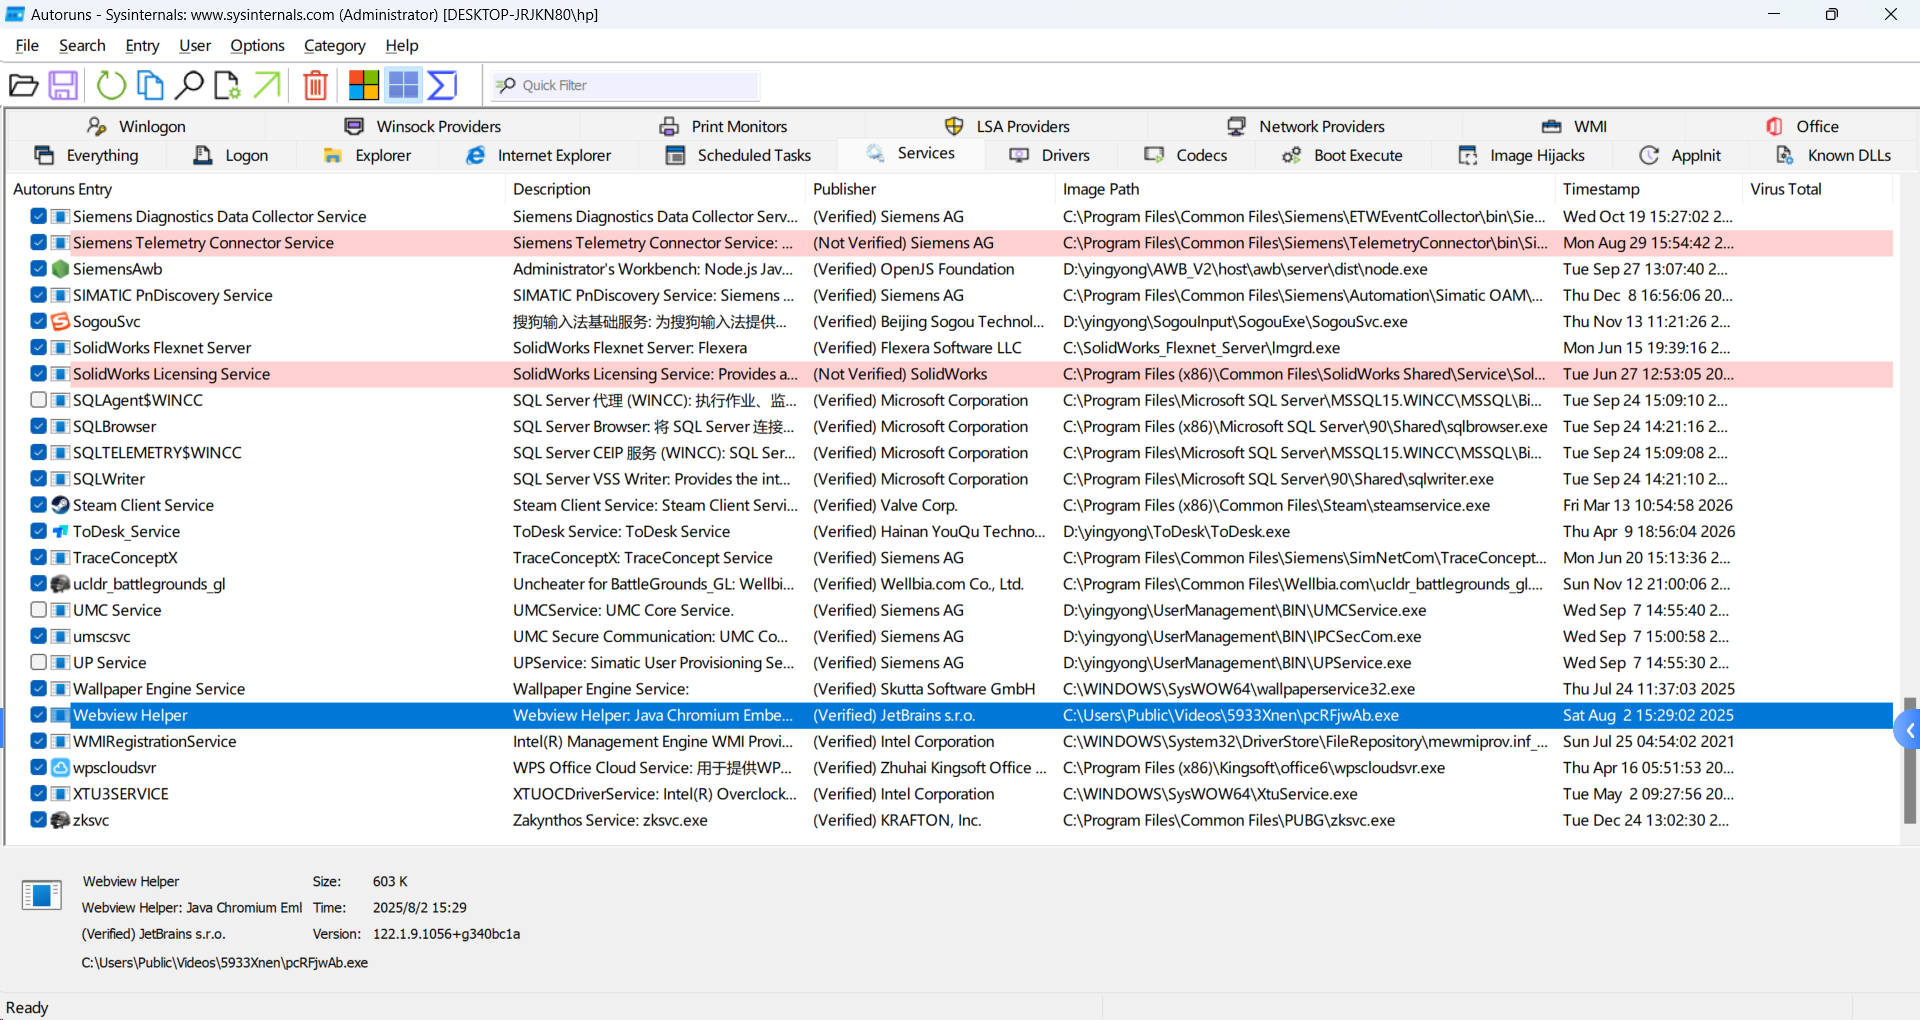Screen dimensions: 1920x1020
Task: Click the wpscloudsvr entry icon
Action: 60,767
